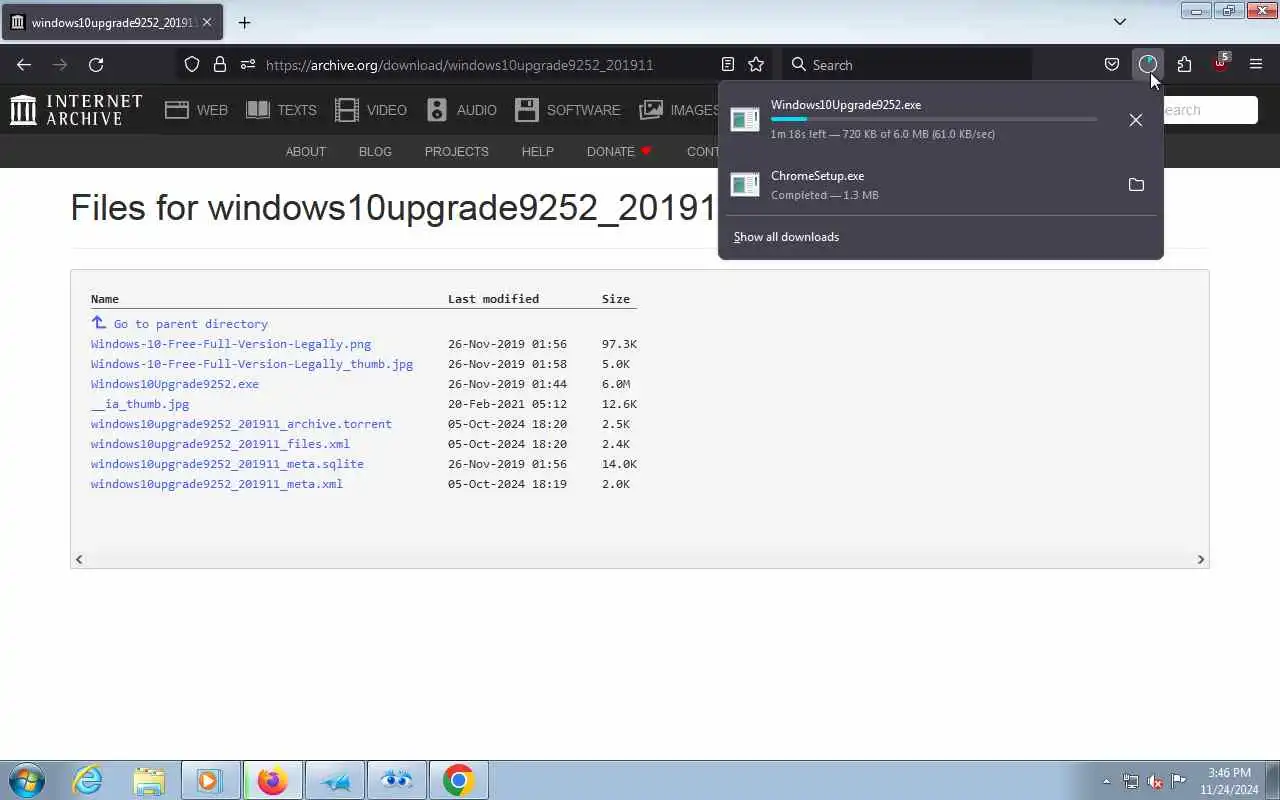Click the file listing scroll left arrow
The height and width of the screenshot is (800, 1280).
tap(79, 559)
